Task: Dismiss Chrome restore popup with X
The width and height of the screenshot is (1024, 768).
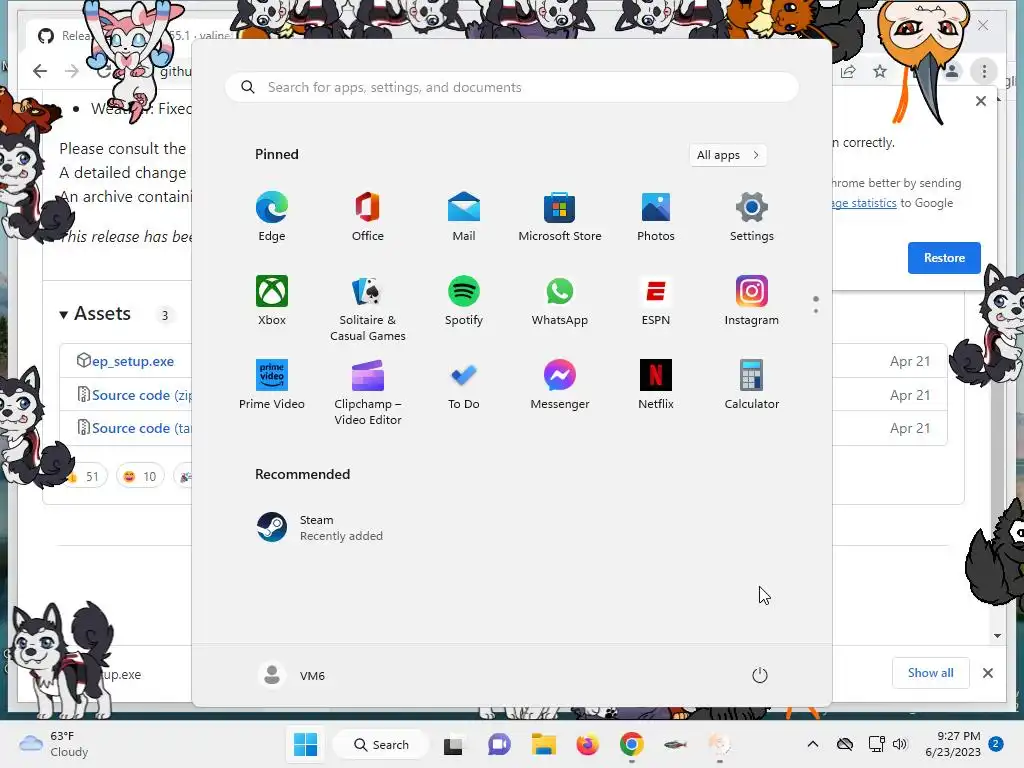Action: [x=981, y=101]
